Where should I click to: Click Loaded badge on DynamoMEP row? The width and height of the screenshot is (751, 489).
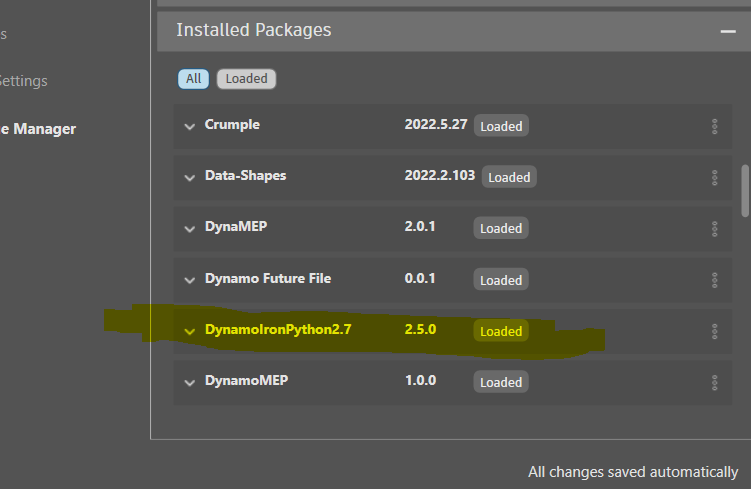click(x=501, y=382)
